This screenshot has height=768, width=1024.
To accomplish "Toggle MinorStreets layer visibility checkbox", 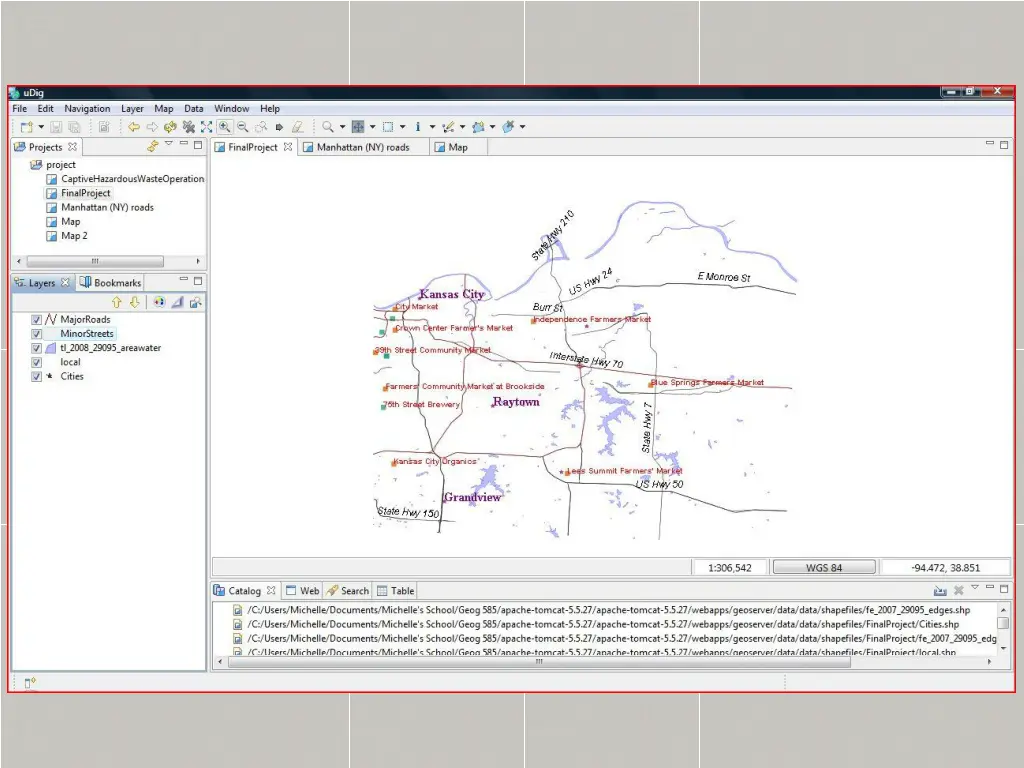I will click(x=37, y=334).
